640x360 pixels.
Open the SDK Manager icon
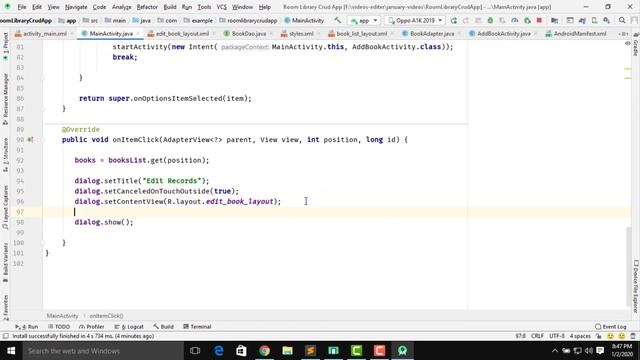click(607, 20)
